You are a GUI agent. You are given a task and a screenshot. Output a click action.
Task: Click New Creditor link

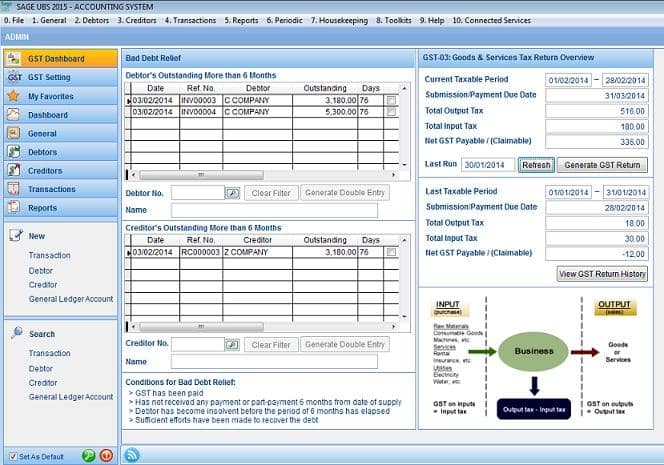tap(43, 285)
